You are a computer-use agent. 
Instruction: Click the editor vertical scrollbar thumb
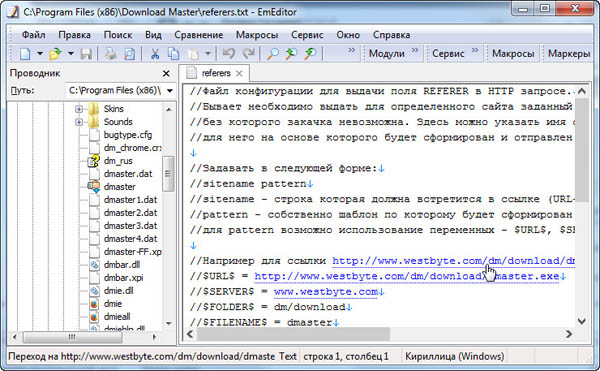(x=582, y=150)
